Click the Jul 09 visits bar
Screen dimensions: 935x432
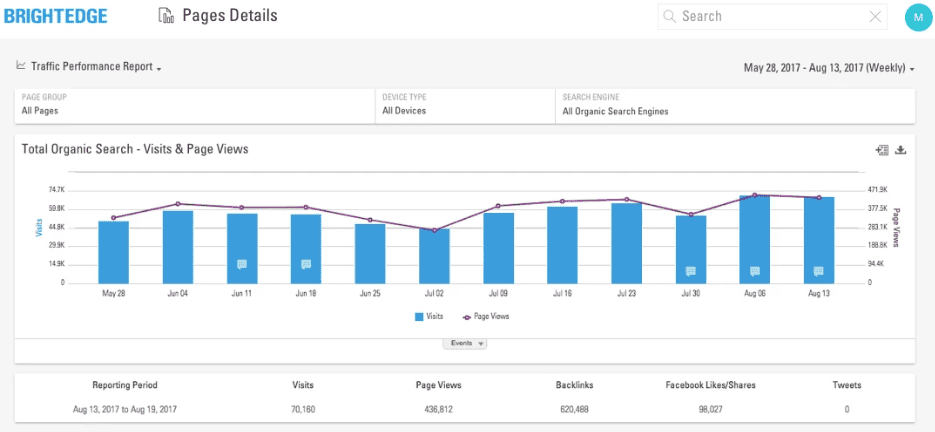tap(499, 248)
